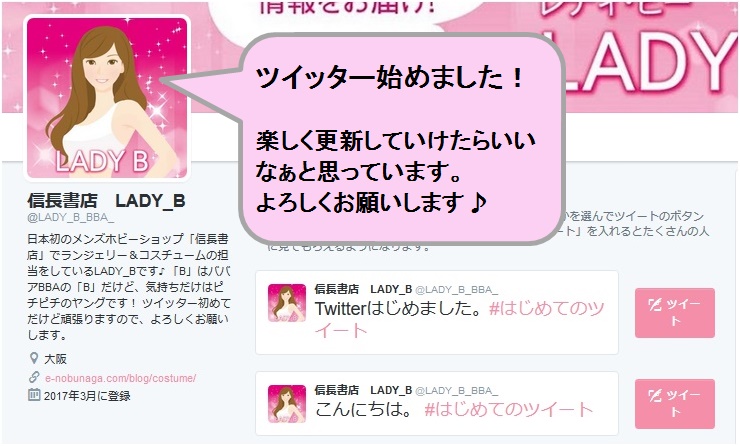Click the ツイート button for Twitterはじめました
This screenshot has width=740, height=446.
pyautogui.click(x=674, y=313)
